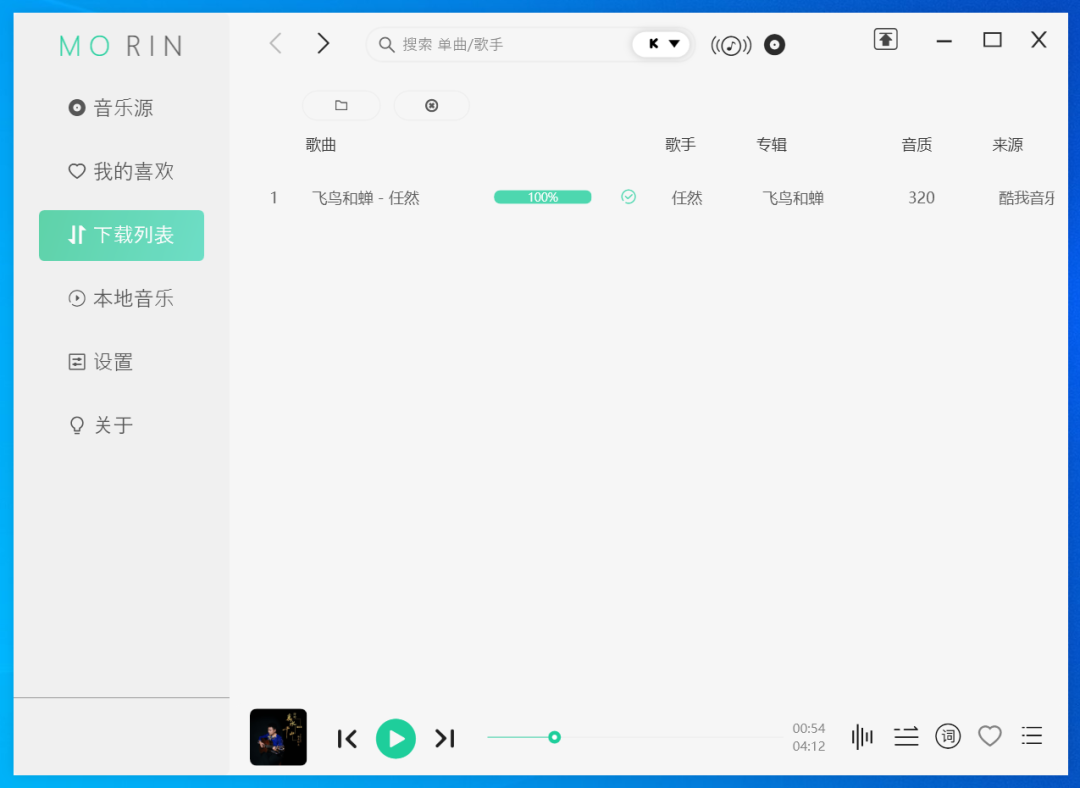
Task: Click the forward navigation arrow
Action: [x=322, y=43]
